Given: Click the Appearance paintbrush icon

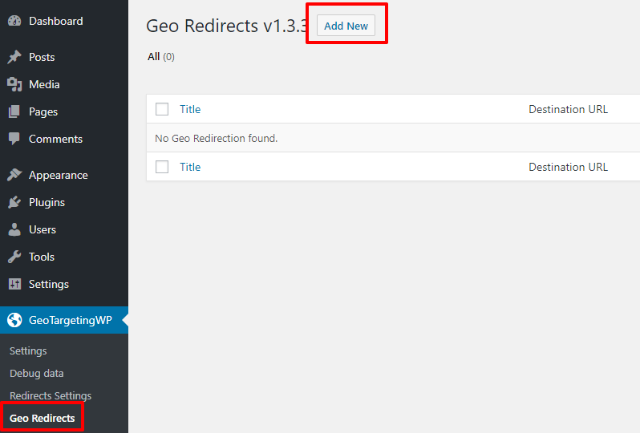Looking at the screenshot, I should point(14,175).
